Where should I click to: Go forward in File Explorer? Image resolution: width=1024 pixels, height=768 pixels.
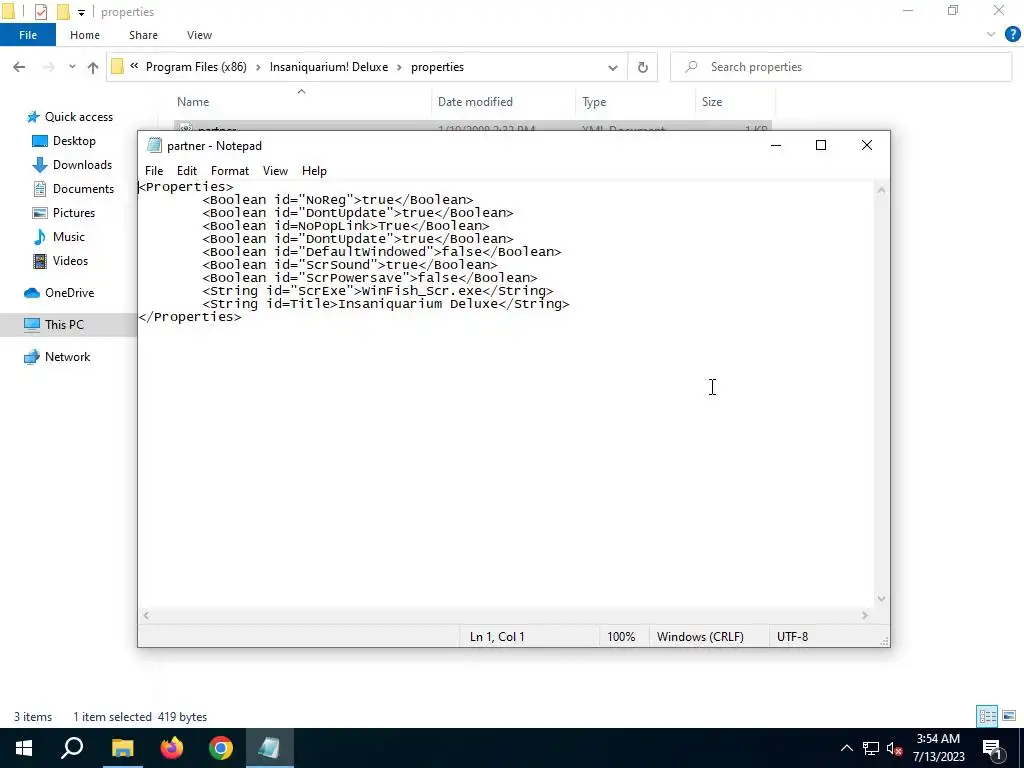(48, 67)
